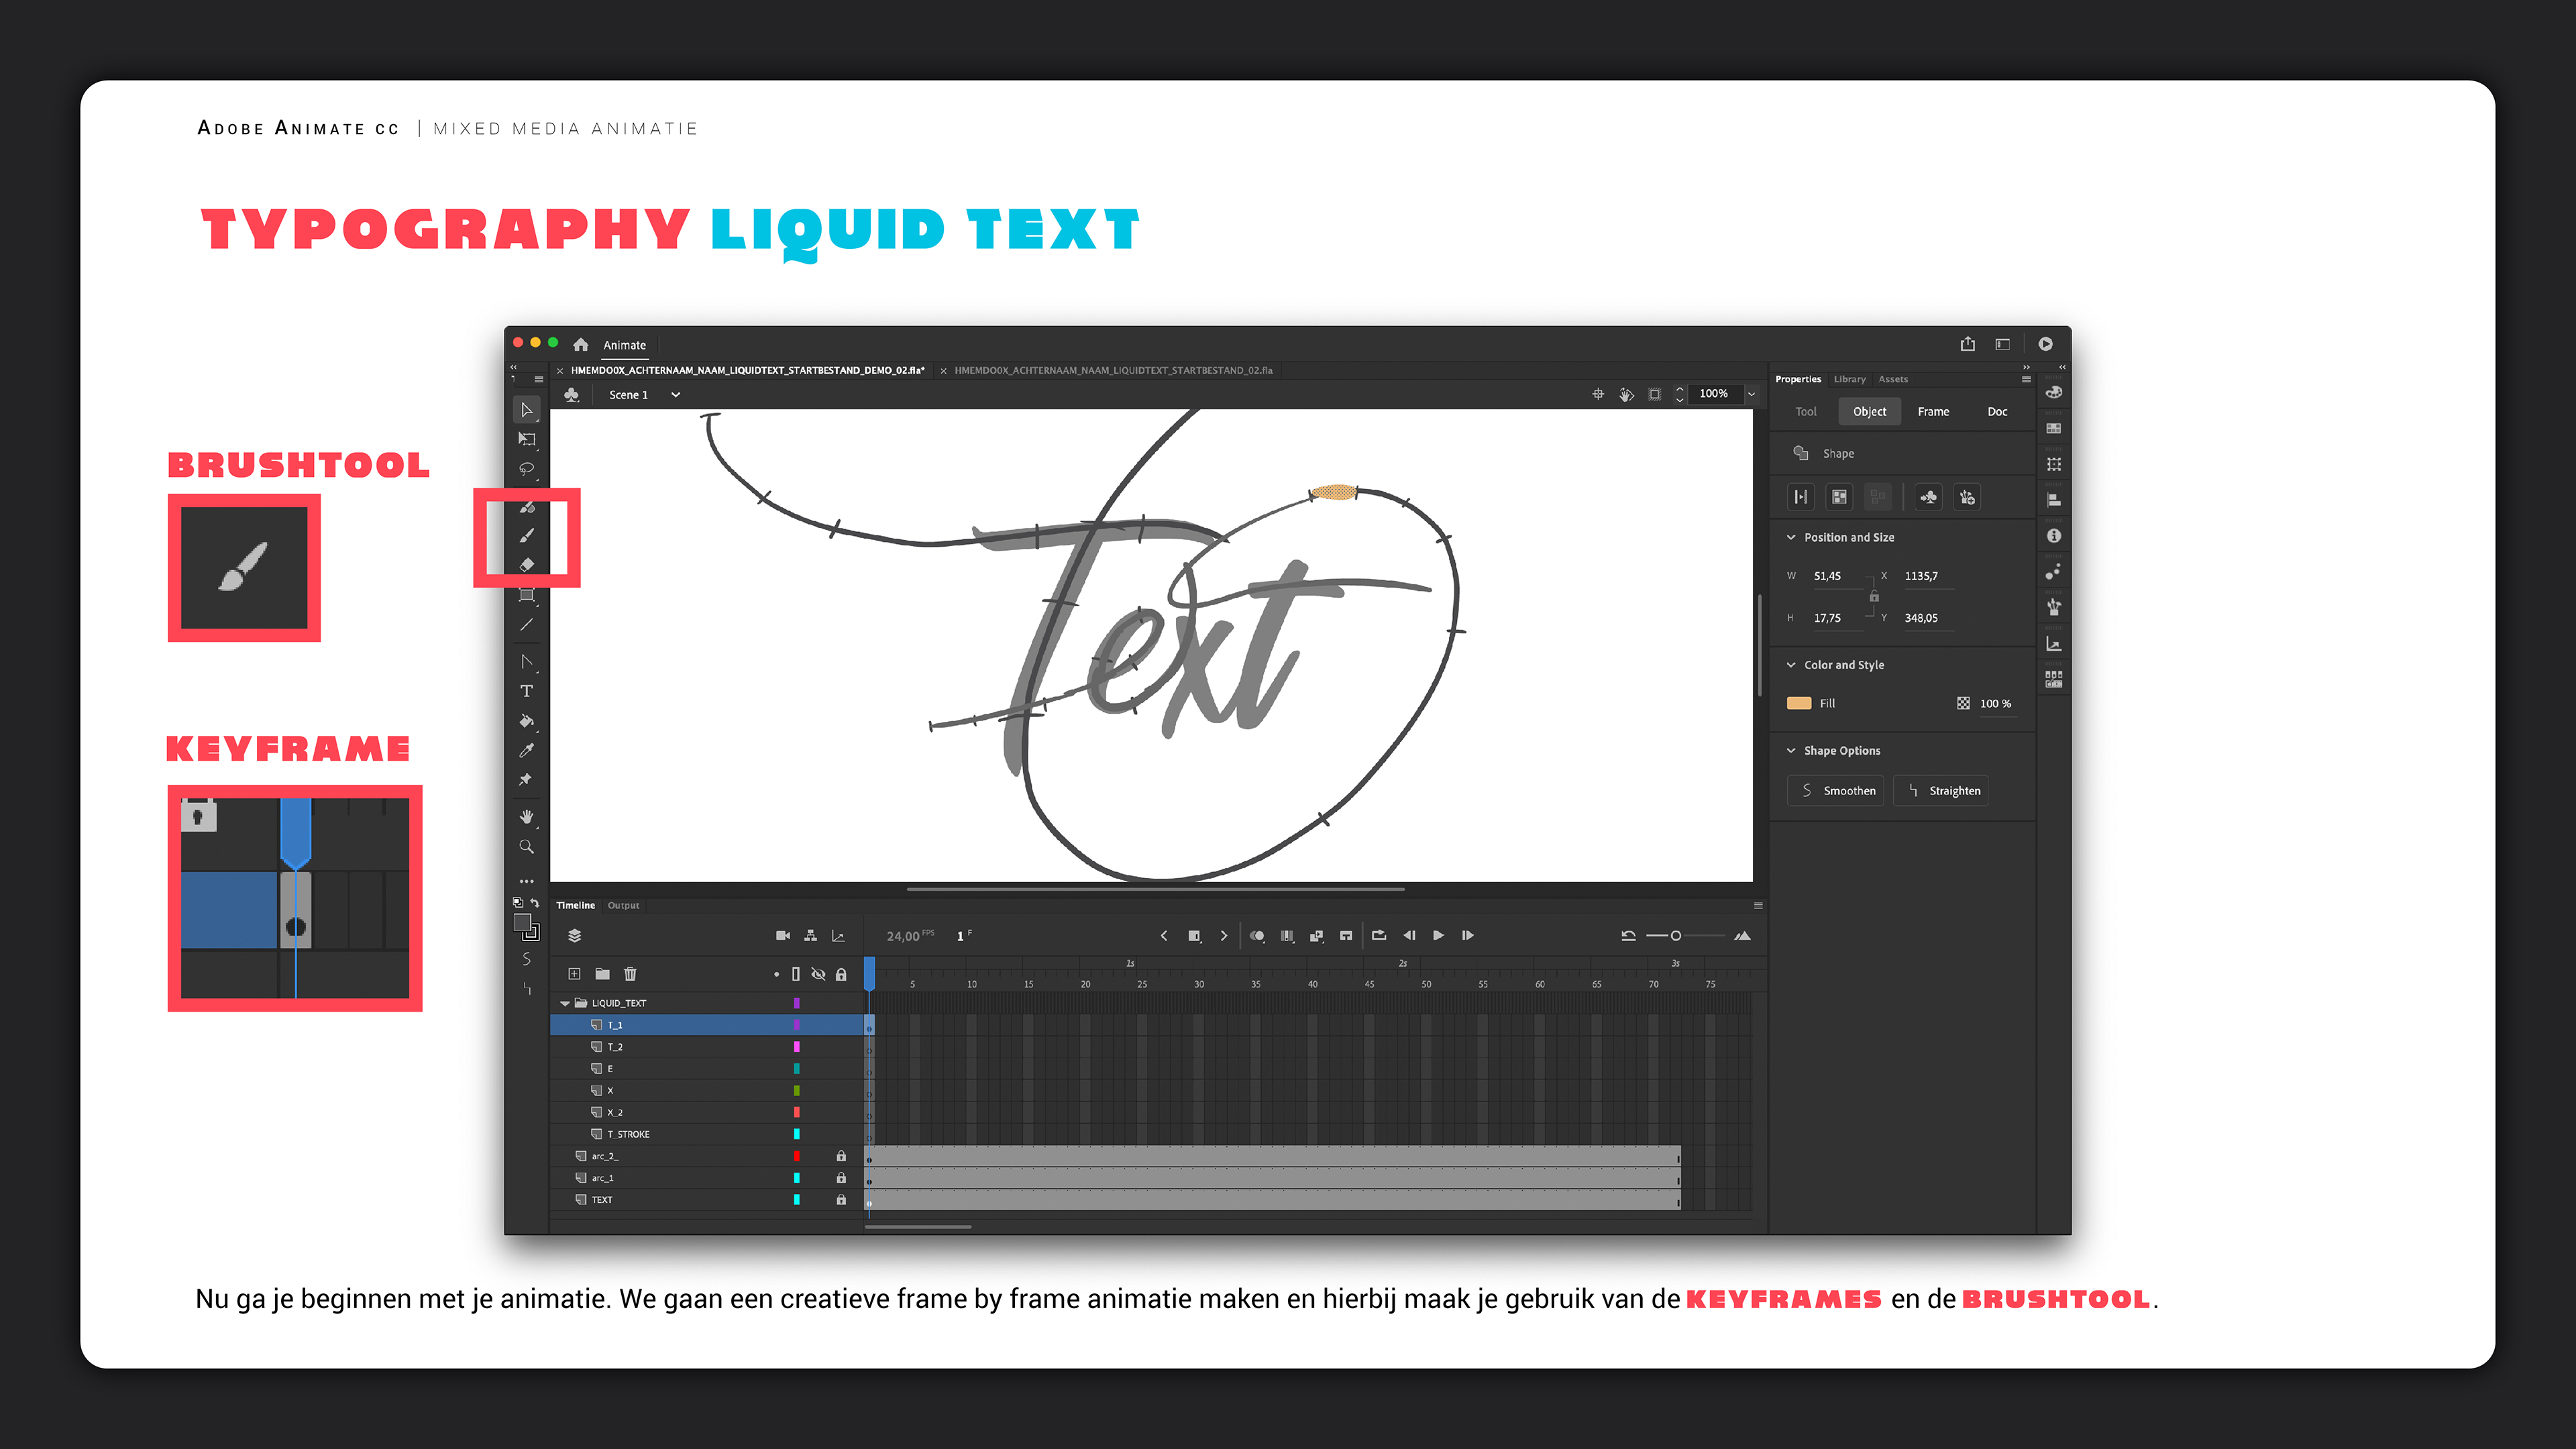
Task: Select the Eraser tool
Action: [527, 565]
